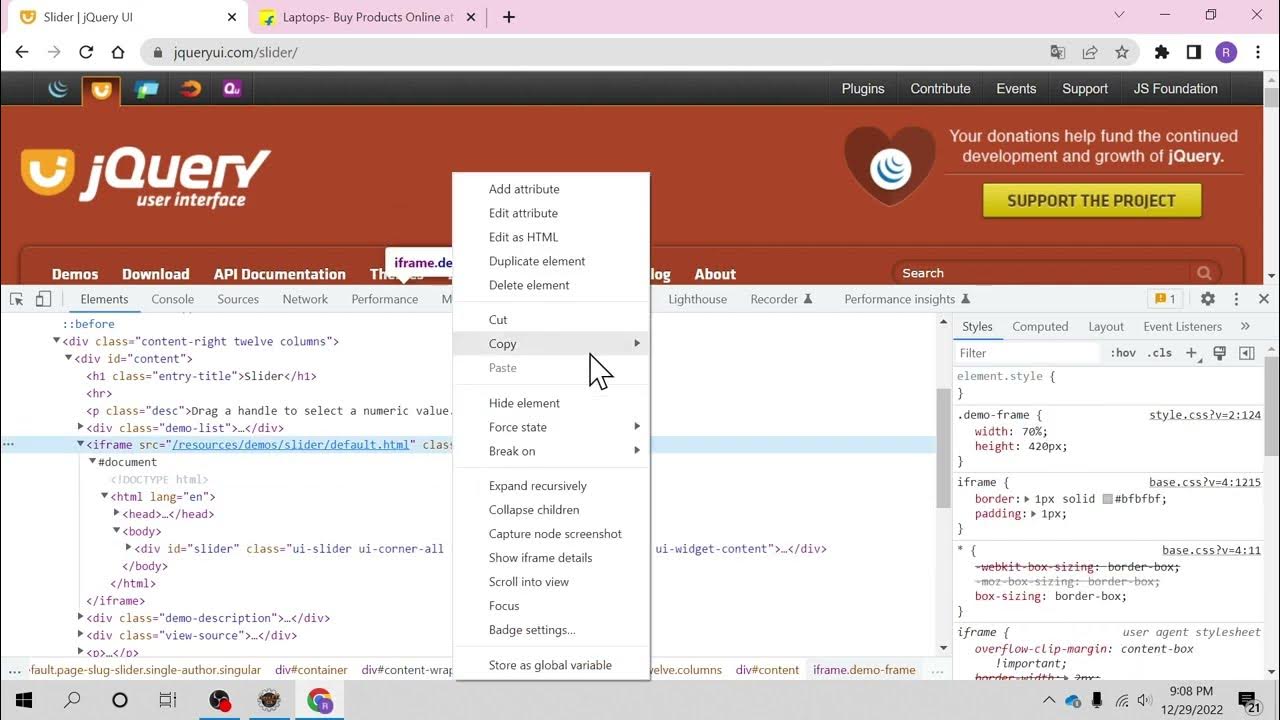The height and width of the screenshot is (720, 1280).
Task: Open jQuery Core site icon in top bar
Action: (x=58, y=89)
